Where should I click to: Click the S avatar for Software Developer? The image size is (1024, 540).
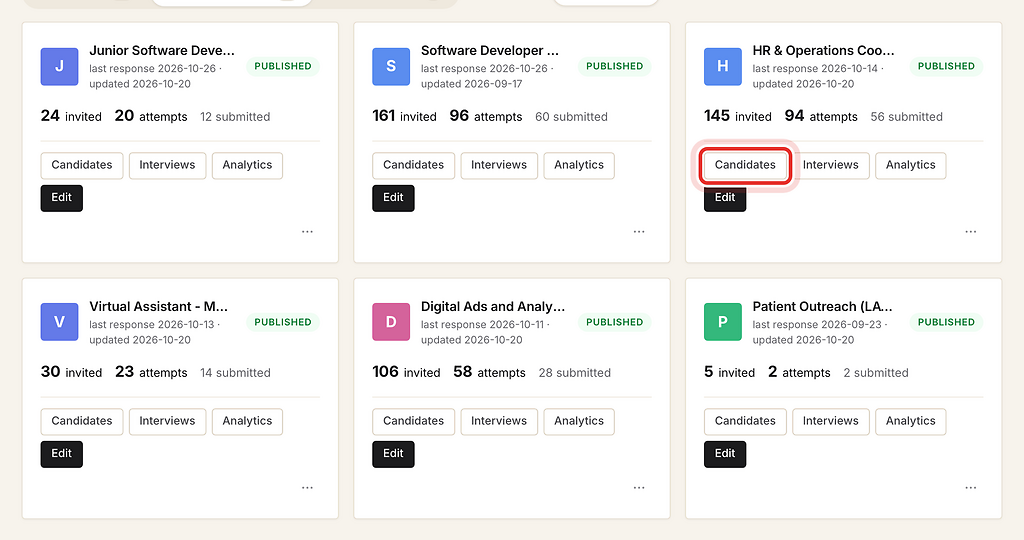pos(391,67)
